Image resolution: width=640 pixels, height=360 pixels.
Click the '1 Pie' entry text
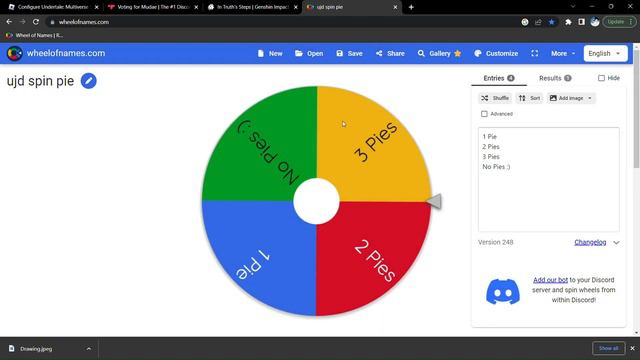[489, 137]
